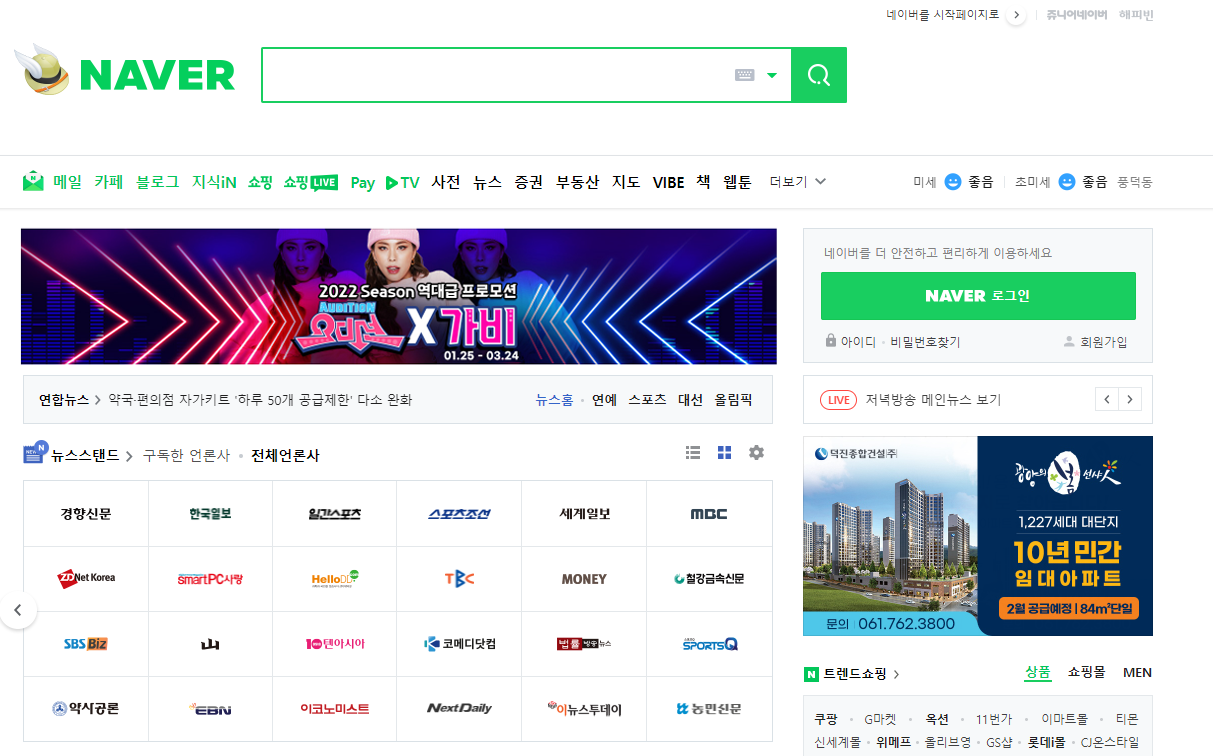The image size is (1213, 756).
Task: Click the 미세 dust smiley icon
Action: [x=953, y=182]
